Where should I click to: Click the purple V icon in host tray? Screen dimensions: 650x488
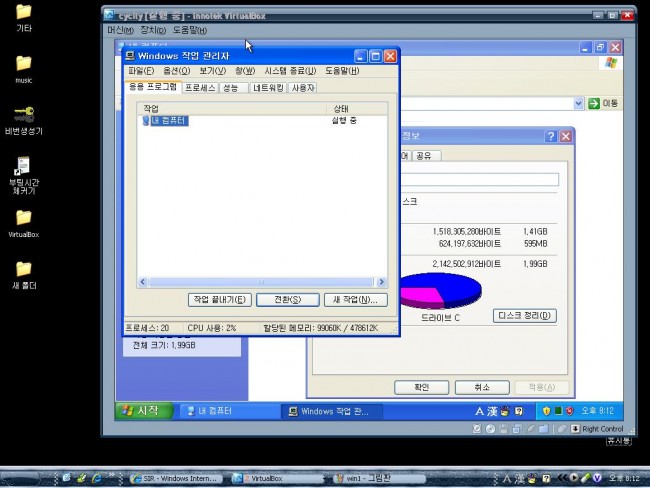[x=597, y=478]
